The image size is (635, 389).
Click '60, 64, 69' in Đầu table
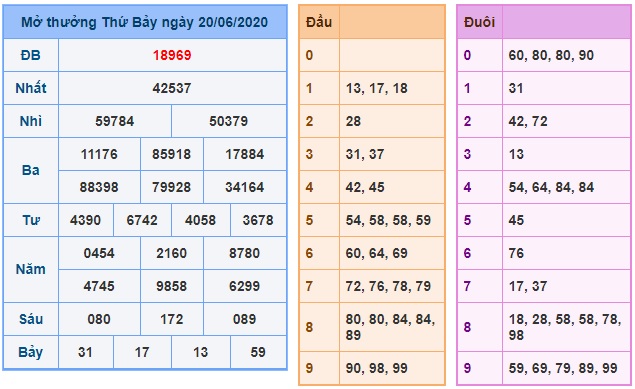(x=377, y=253)
